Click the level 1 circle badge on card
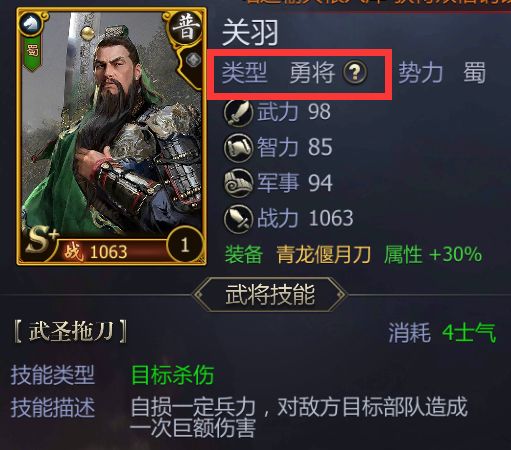511x450 pixels. (x=184, y=245)
